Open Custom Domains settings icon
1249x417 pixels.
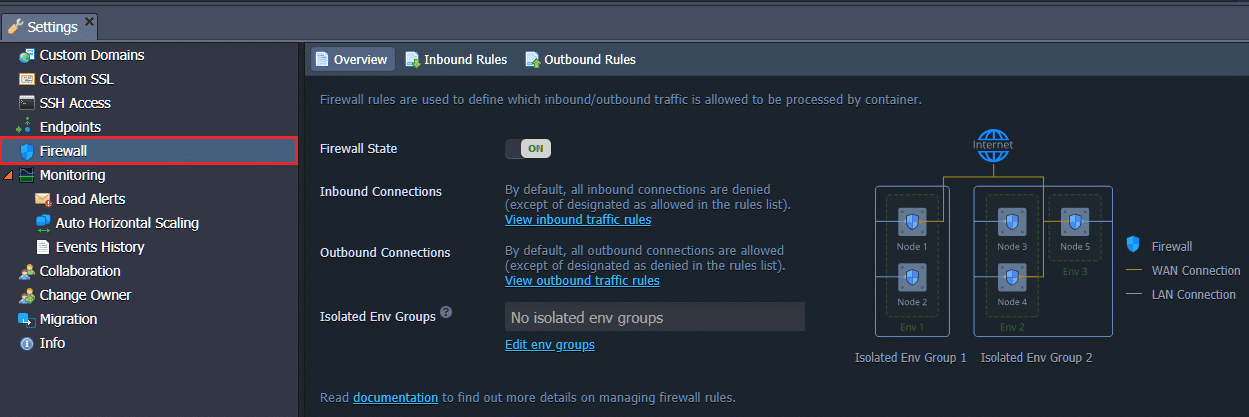27,55
